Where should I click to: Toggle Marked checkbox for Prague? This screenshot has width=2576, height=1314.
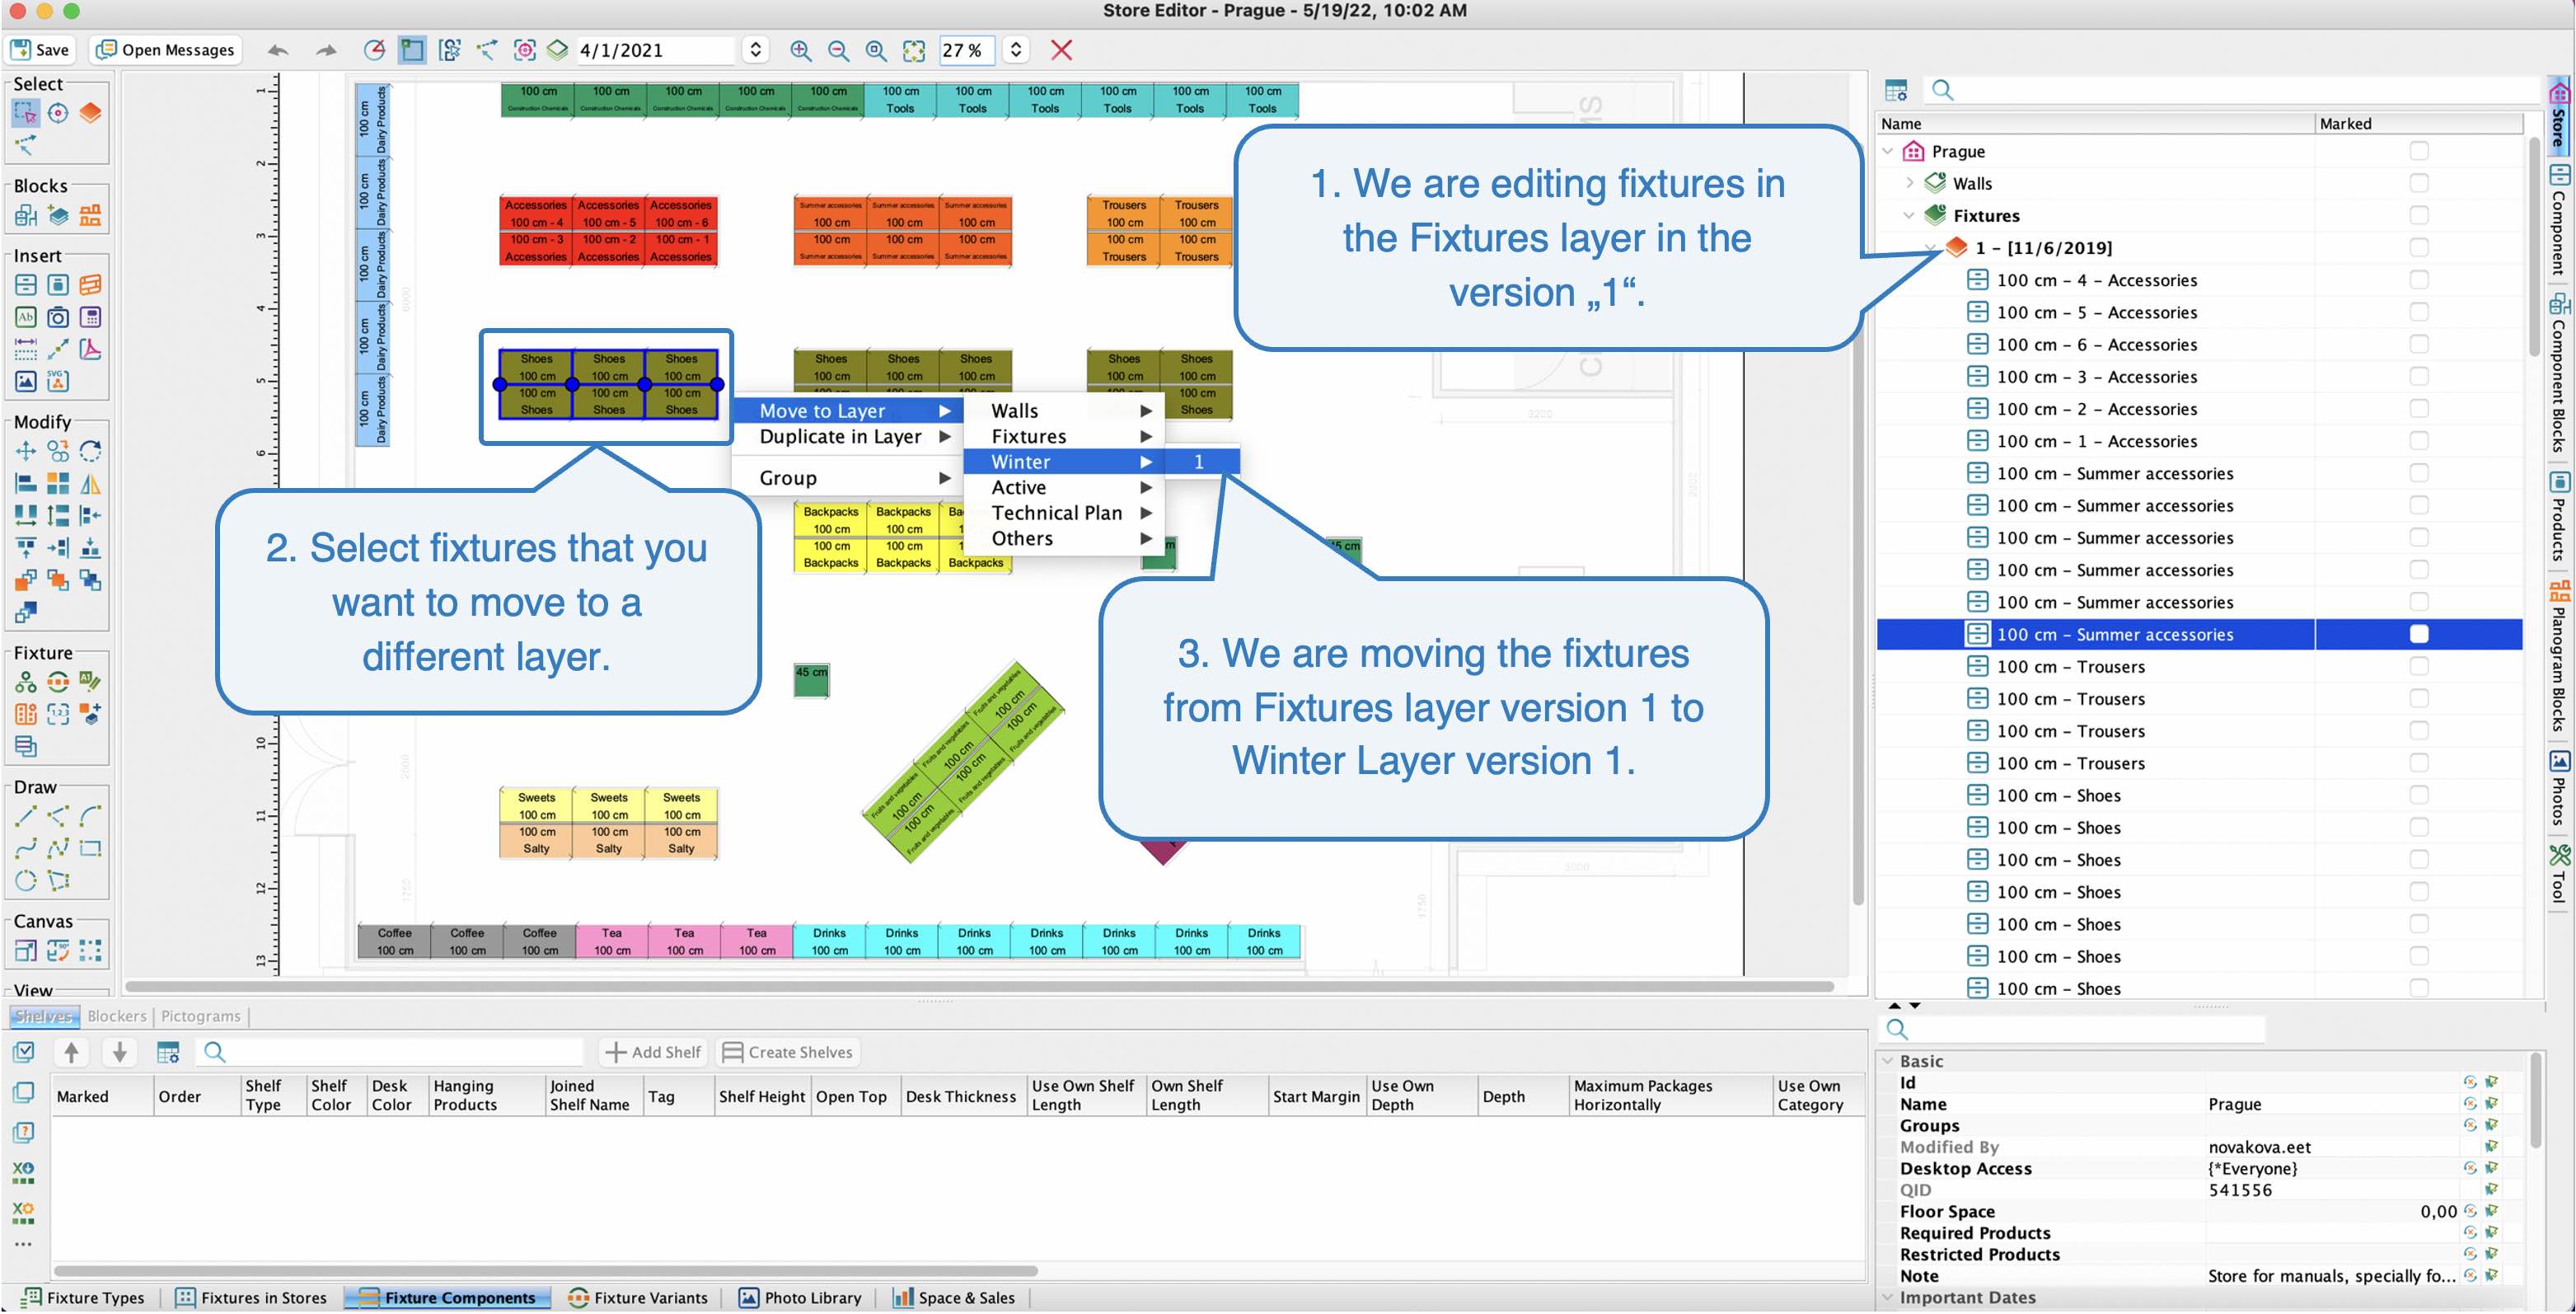(2418, 151)
